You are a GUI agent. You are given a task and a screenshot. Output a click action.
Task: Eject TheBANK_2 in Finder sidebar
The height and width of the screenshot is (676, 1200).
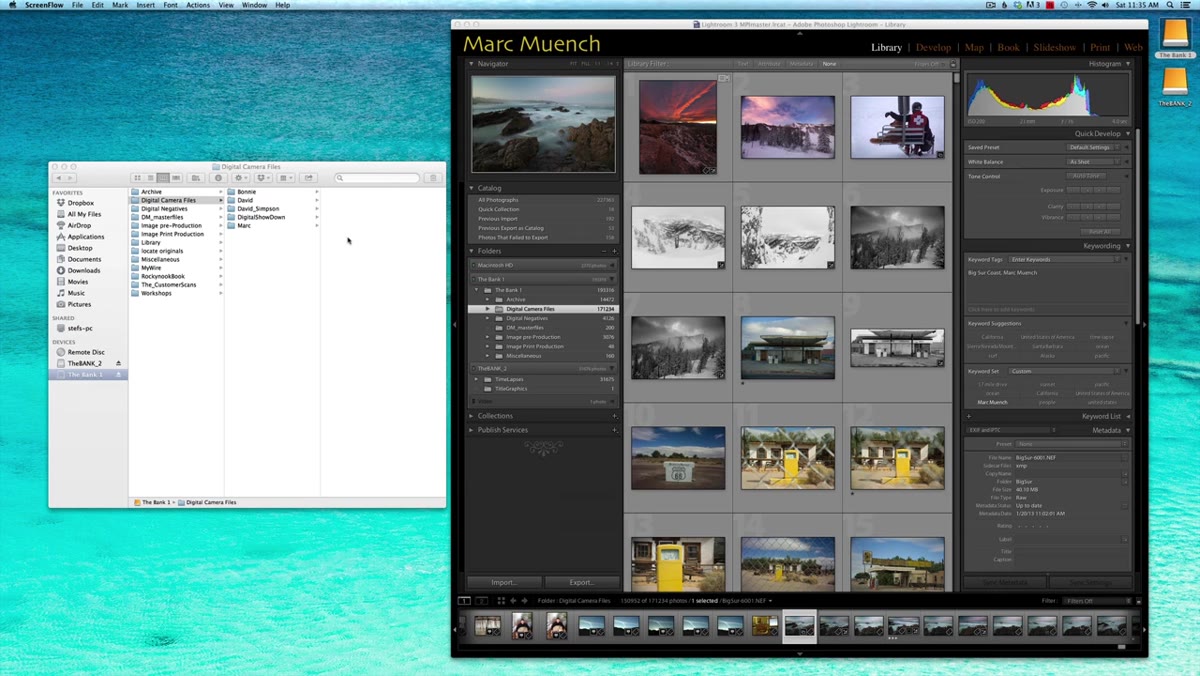click(x=119, y=363)
